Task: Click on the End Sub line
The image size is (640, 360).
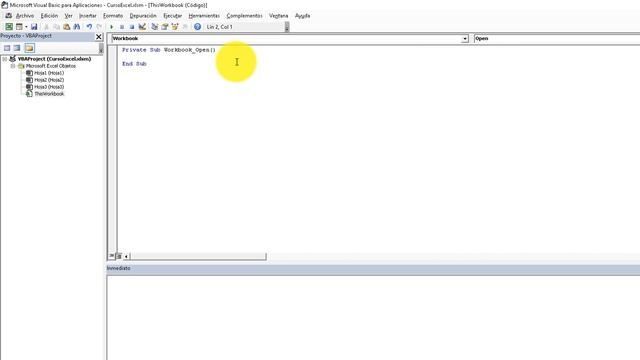Action: click(x=134, y=64)
